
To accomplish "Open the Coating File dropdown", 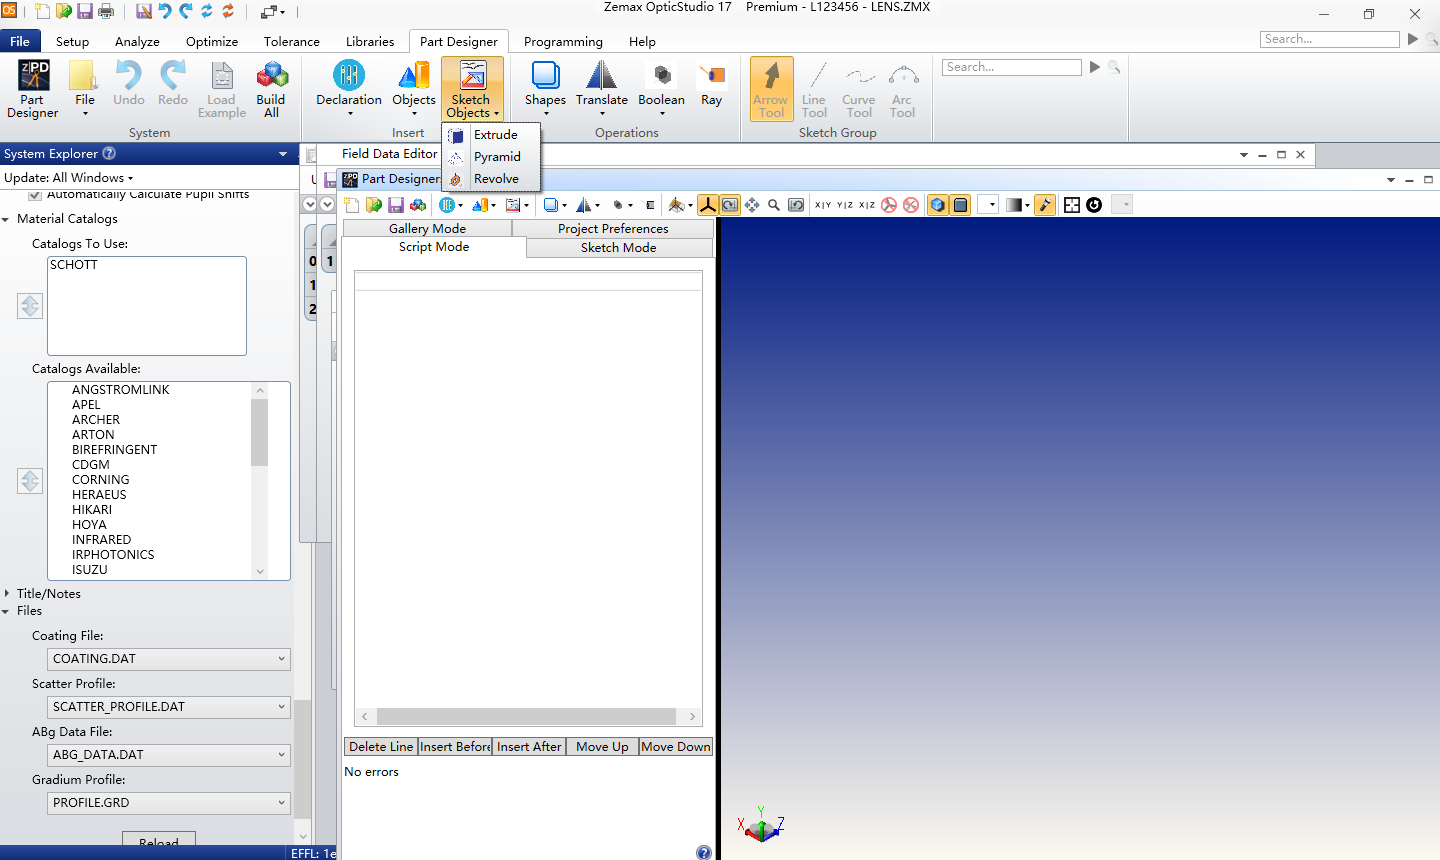I will 169,659.
